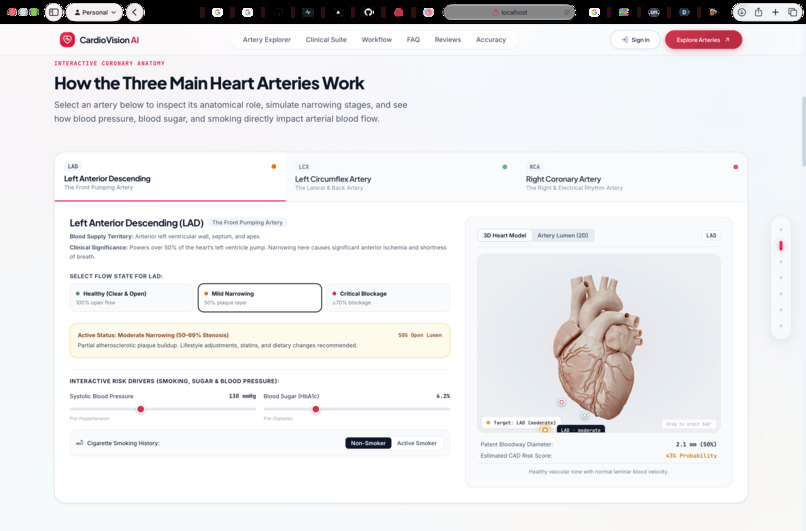Viewport: 806px width, 531px height.
Task: Select the Left Anterior Descending tab
Action: tap(170, 177)
